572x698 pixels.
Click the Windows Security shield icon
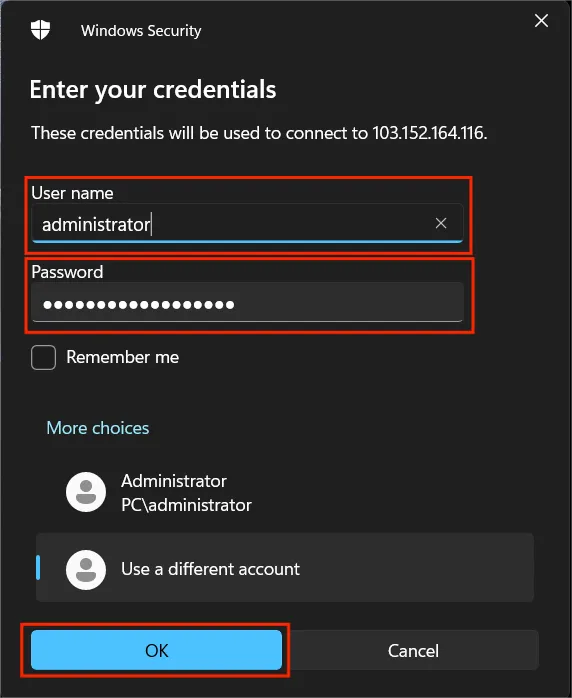pos(40,30)
